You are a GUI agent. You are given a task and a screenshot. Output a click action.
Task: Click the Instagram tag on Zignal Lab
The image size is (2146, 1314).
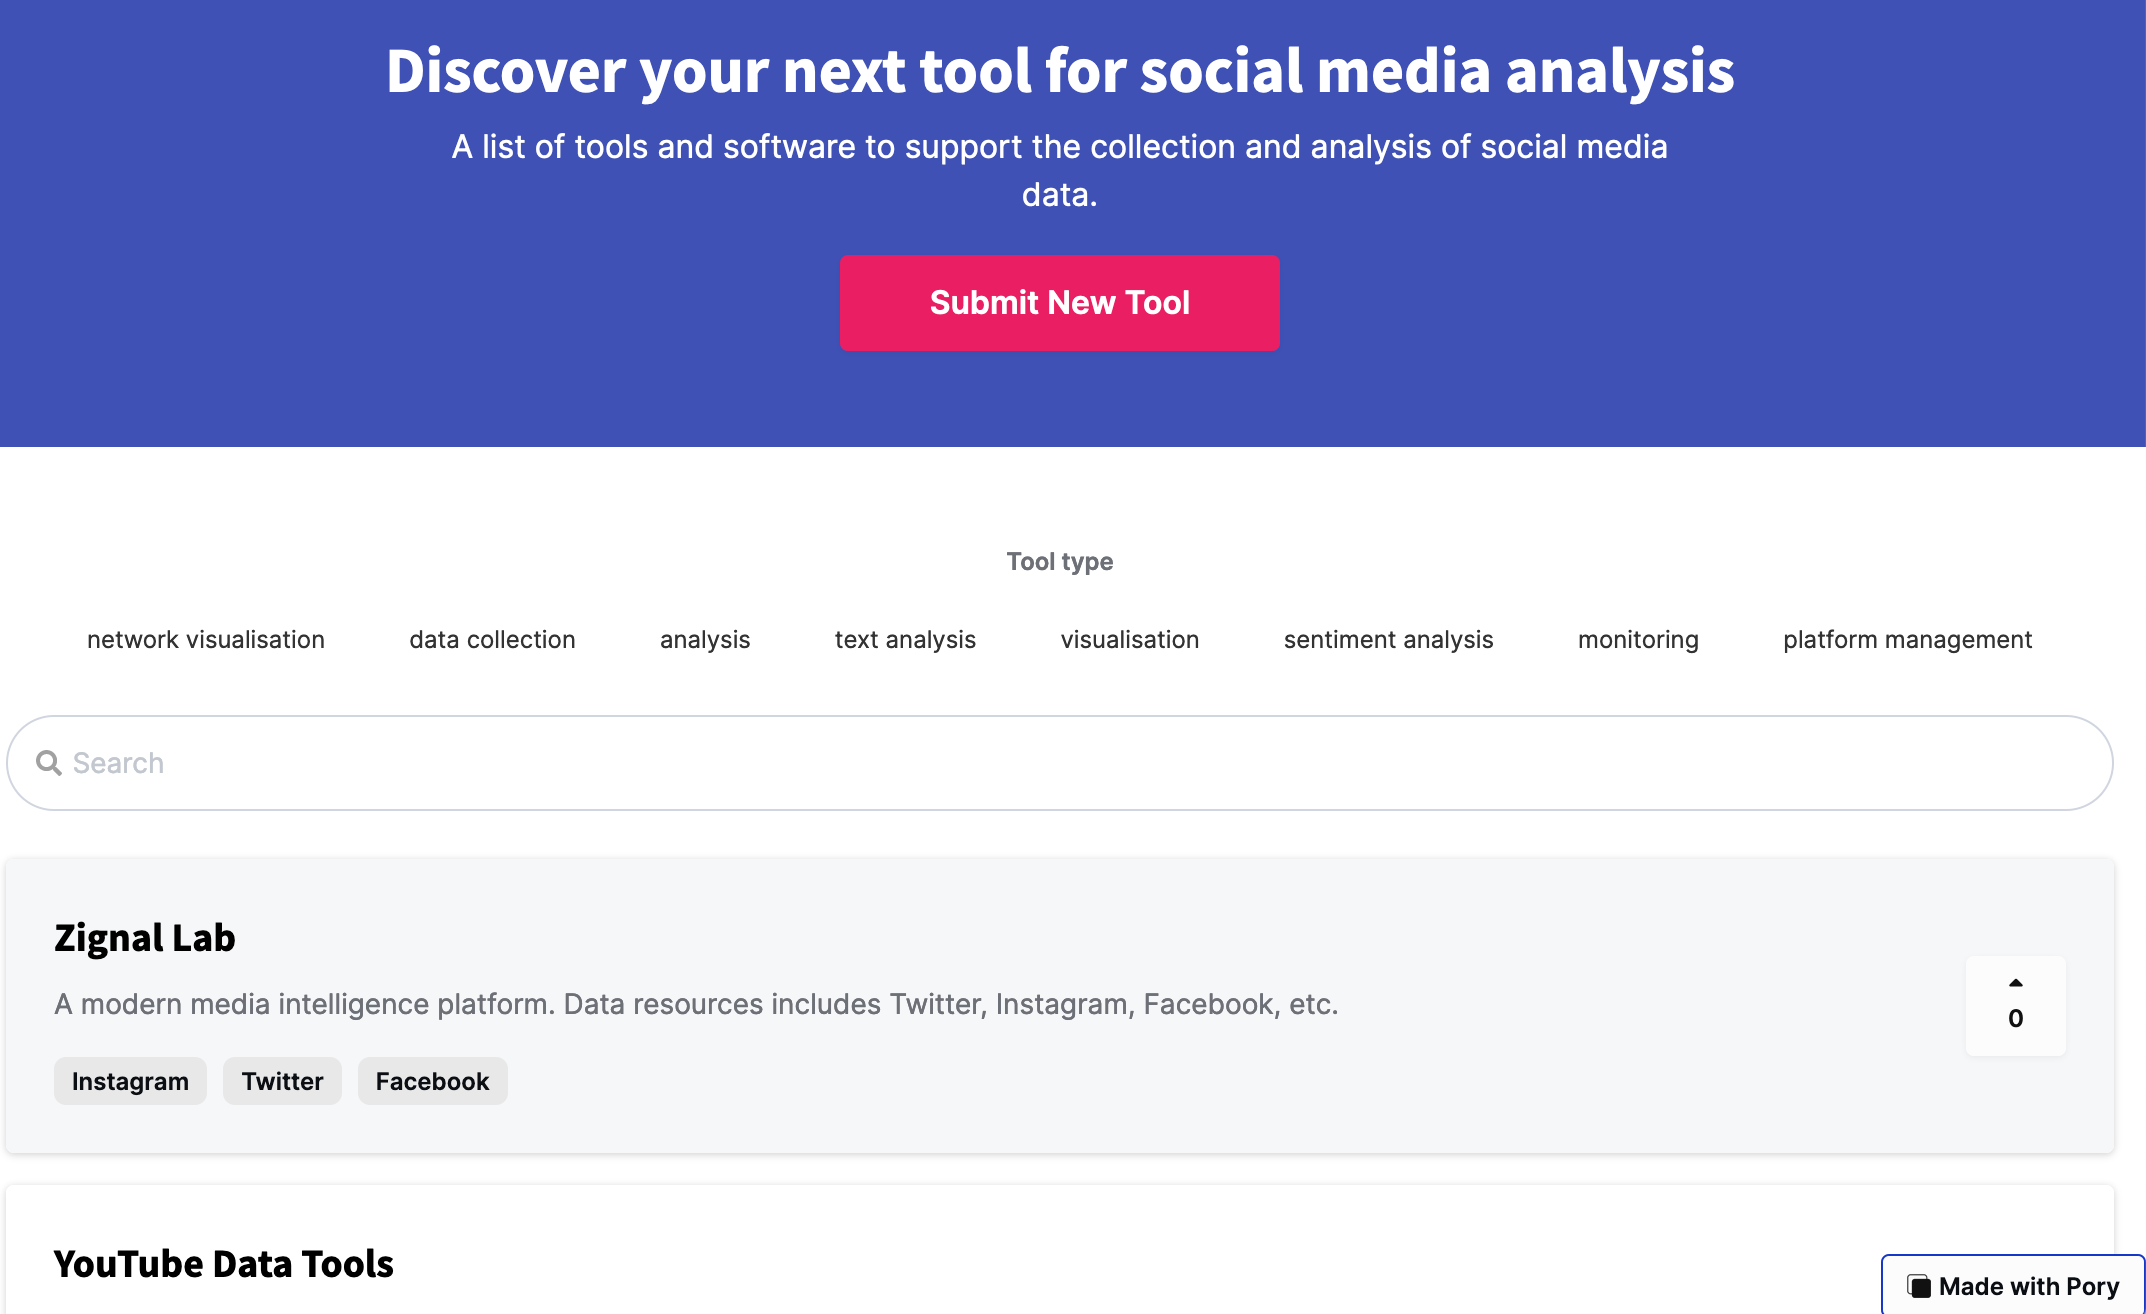(x=130, y=1081)
